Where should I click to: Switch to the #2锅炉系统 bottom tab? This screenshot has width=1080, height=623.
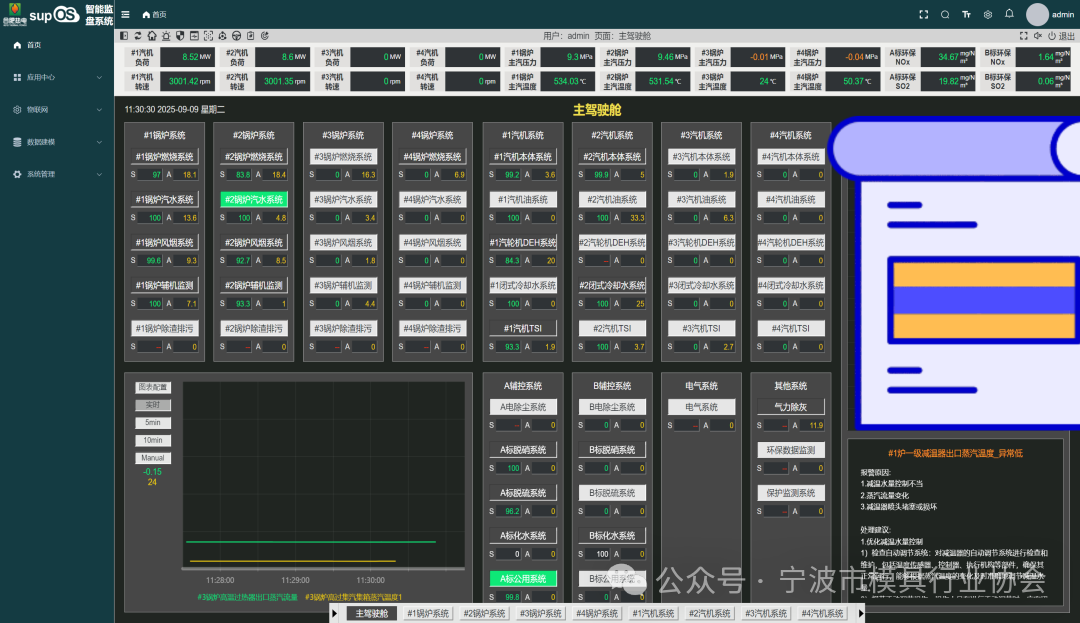coord(484,613)
